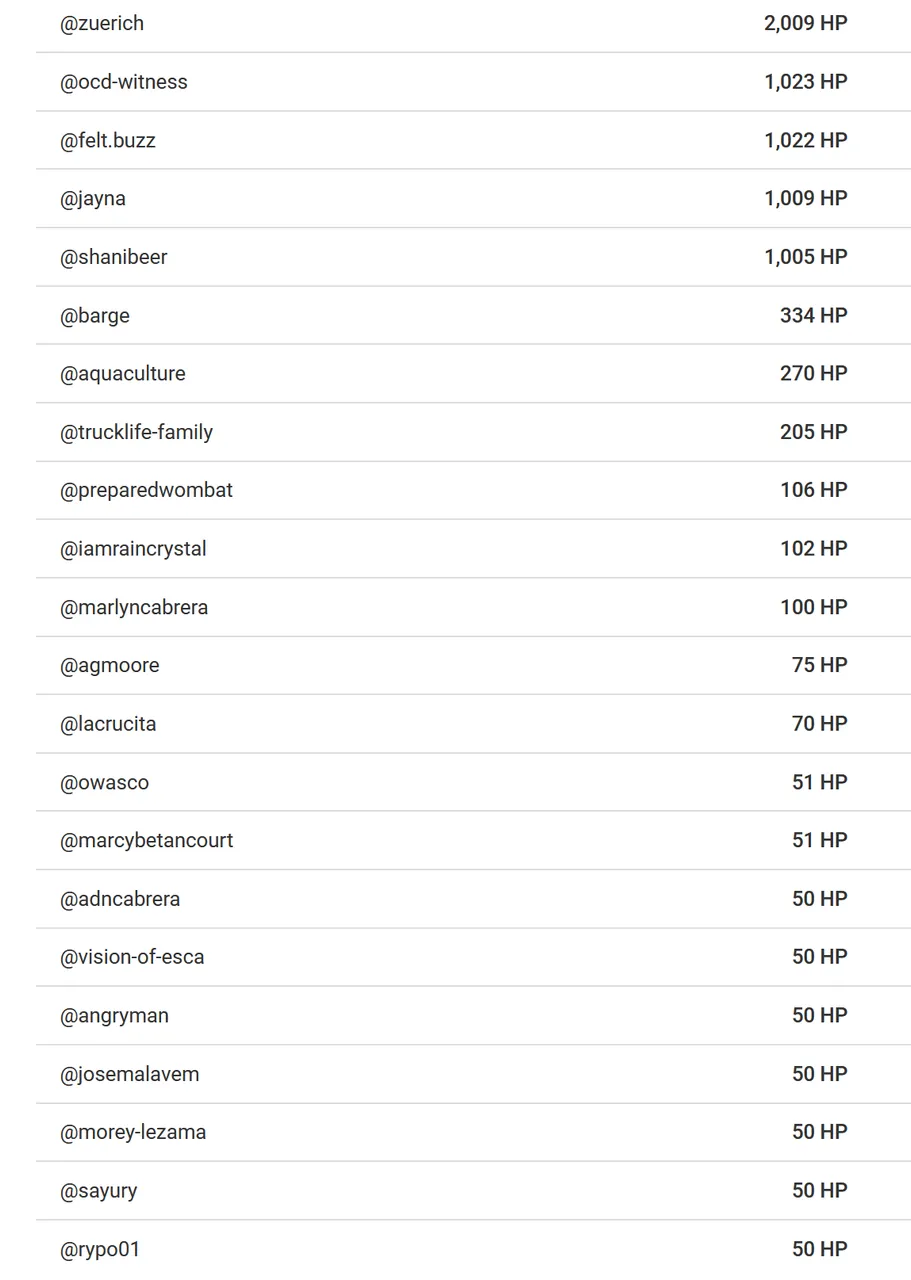Click the @lacrucita username
This screenshot has height=1280, width=911.
[x=109, y=723]
